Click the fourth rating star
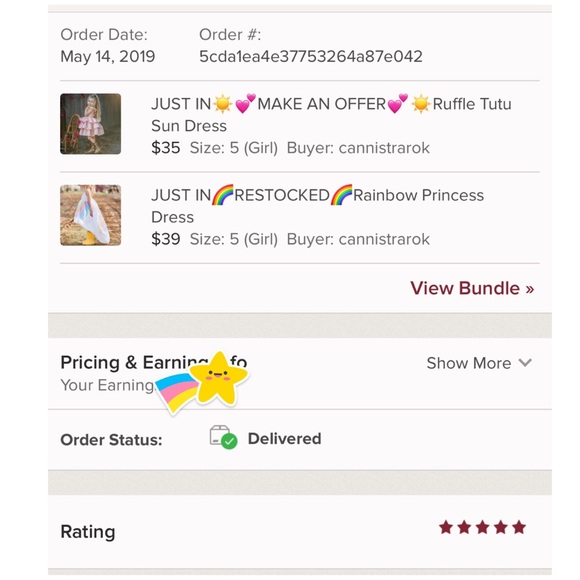580x580 pixels. click(x=501, y=527)
